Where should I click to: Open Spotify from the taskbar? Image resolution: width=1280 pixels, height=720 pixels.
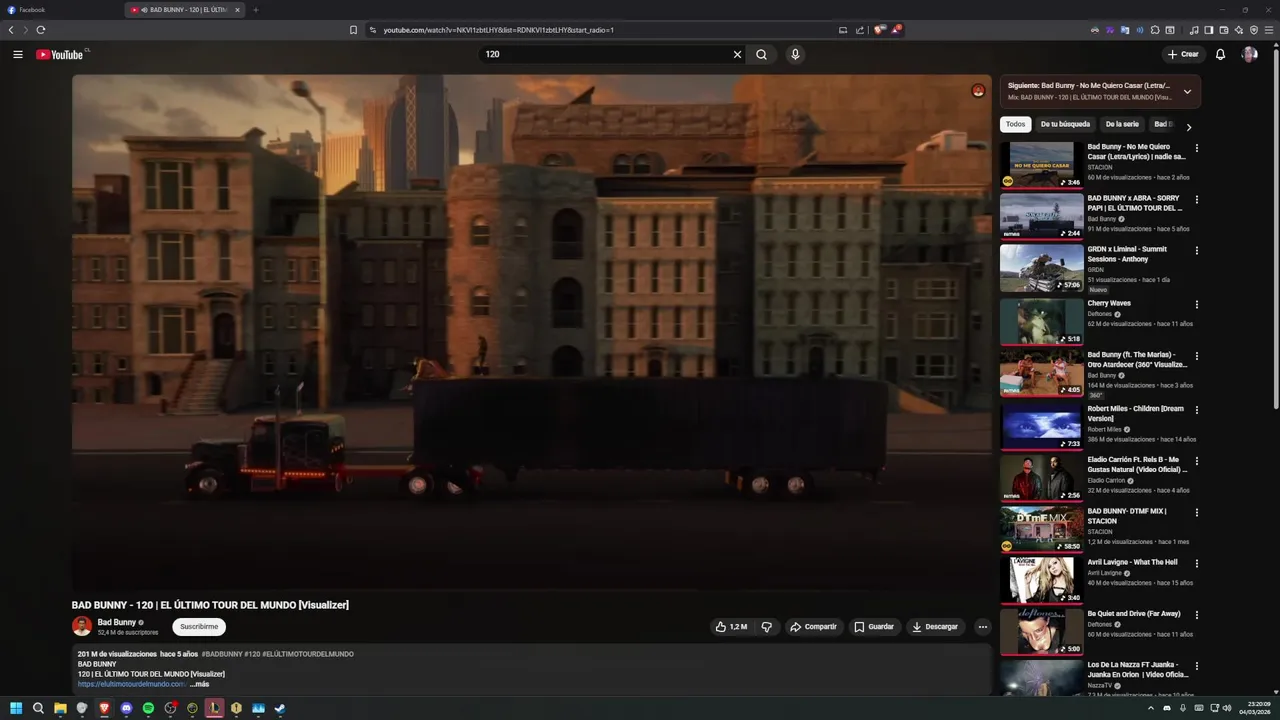pos(148,708)
